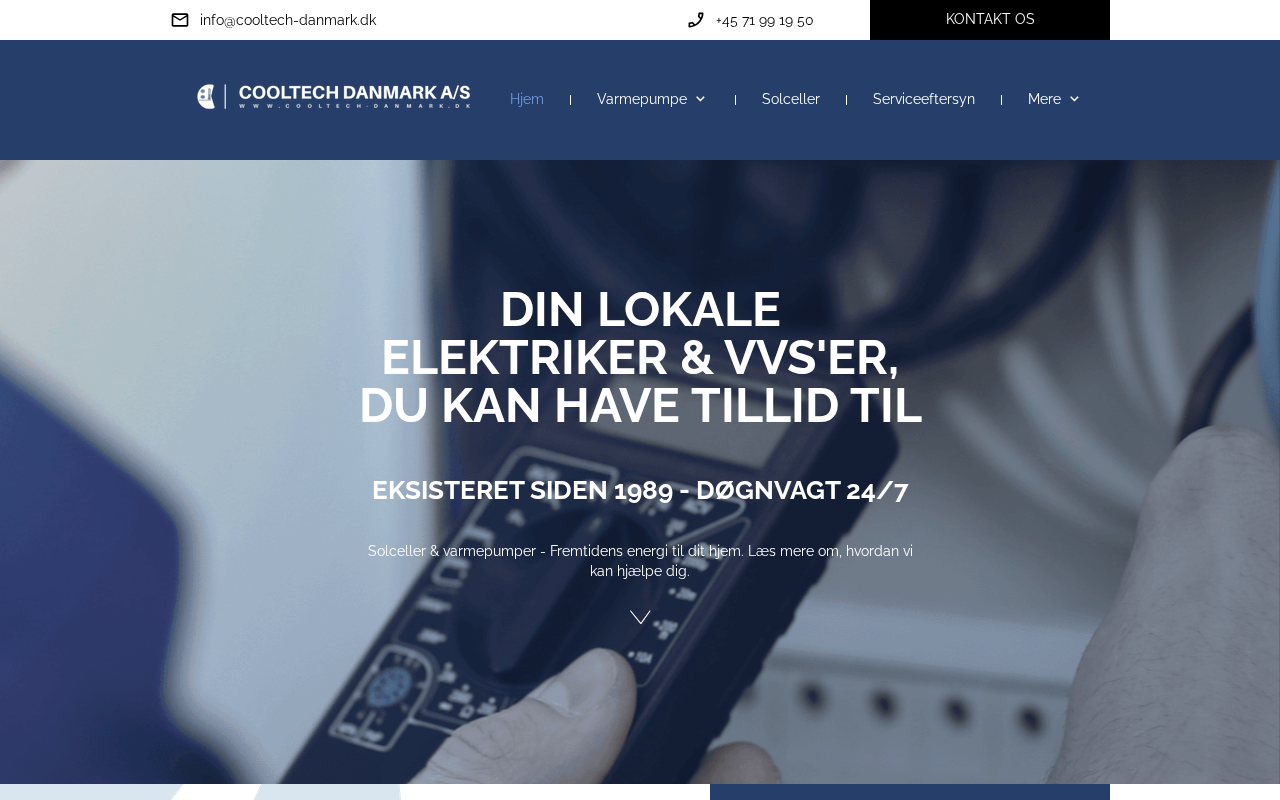This screenshot has width=1280, height=800.
Task: Click the white down-arrow in the hero
Action: coord(640,617)
